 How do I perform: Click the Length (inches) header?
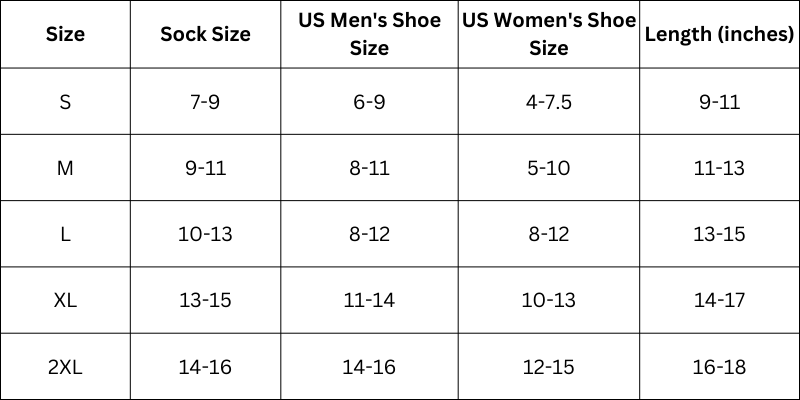(719, 34)
